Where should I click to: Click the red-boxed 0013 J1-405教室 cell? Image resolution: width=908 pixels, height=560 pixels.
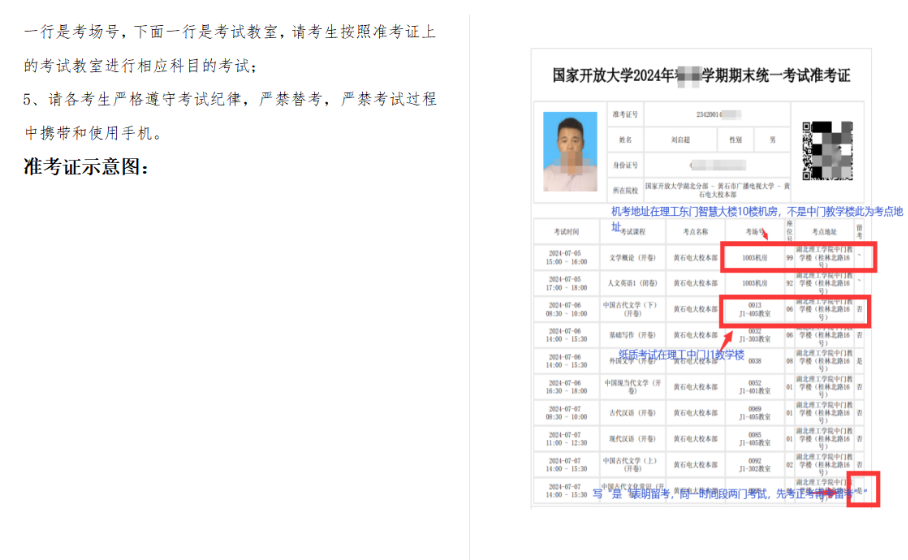[x=756, y=310]
